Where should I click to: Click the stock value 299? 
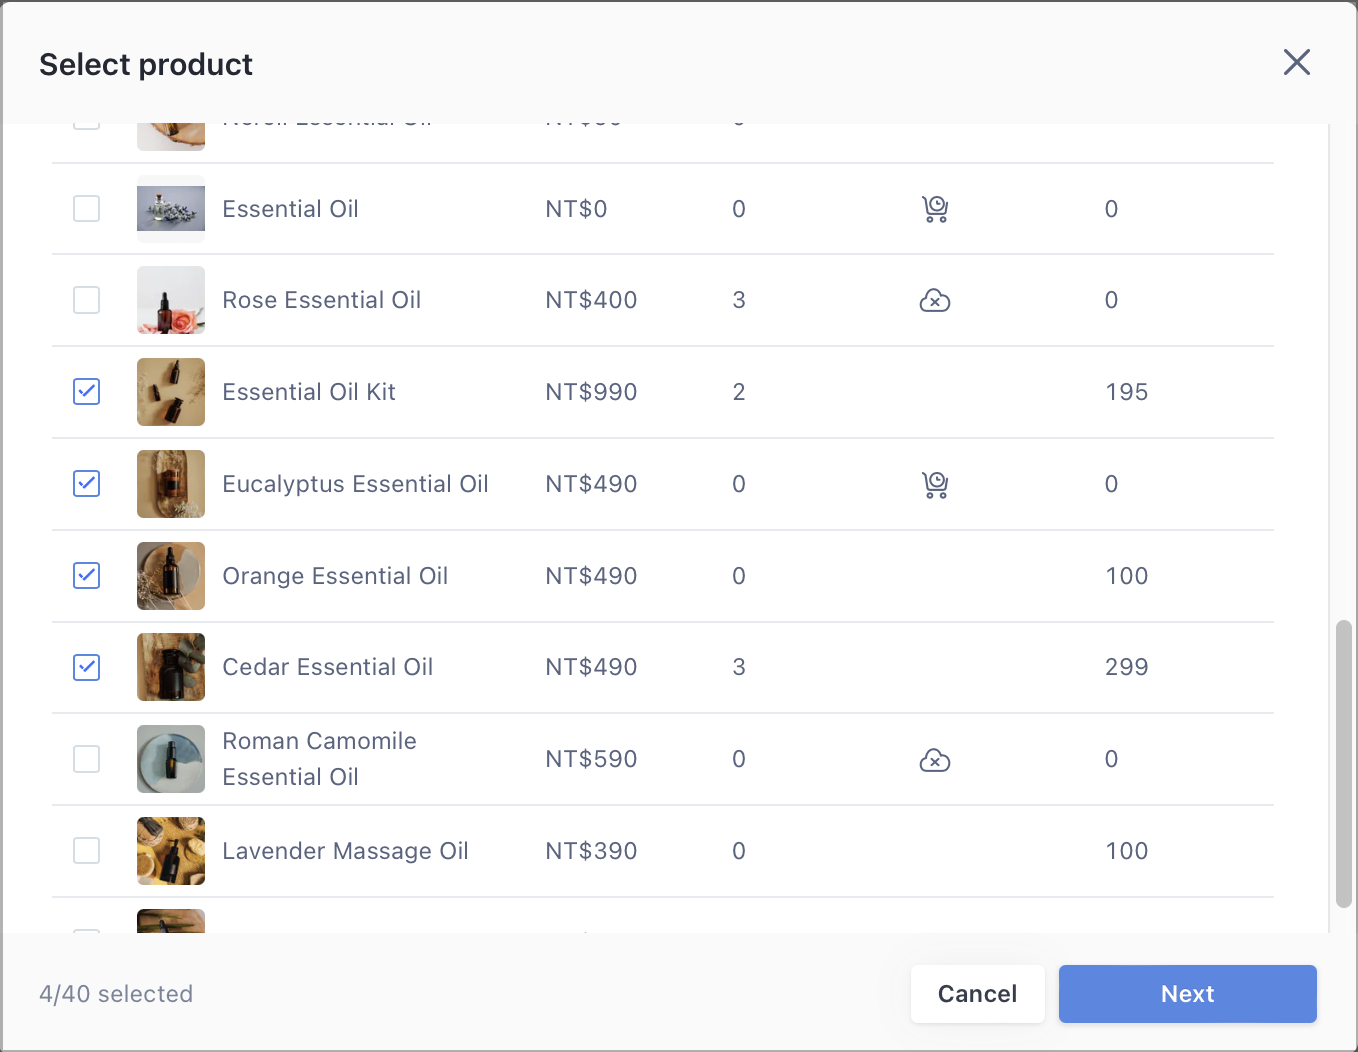1127,667
